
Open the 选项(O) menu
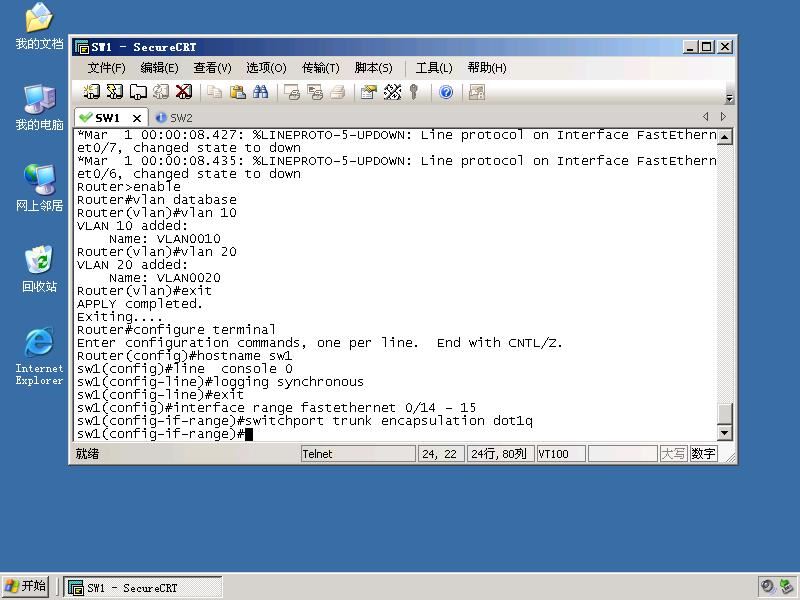tap(266, 68)
